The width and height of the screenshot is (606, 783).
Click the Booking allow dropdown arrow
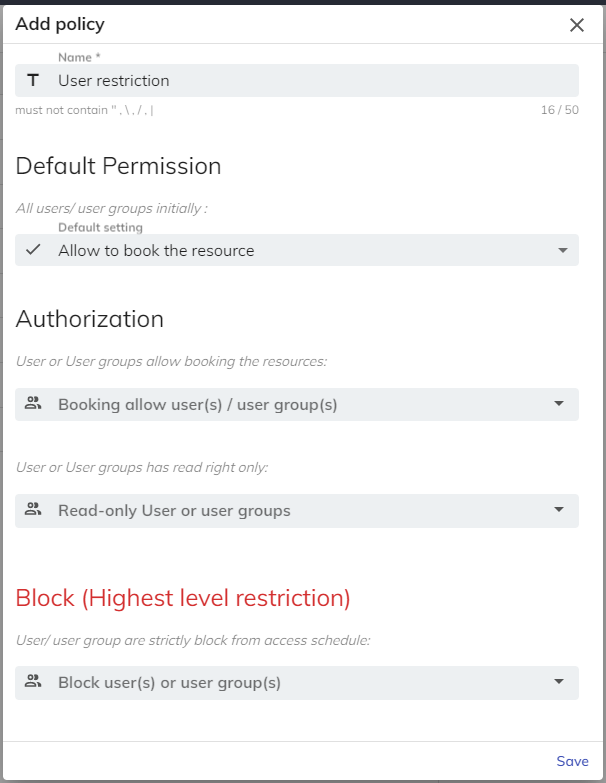click(558, 405)
